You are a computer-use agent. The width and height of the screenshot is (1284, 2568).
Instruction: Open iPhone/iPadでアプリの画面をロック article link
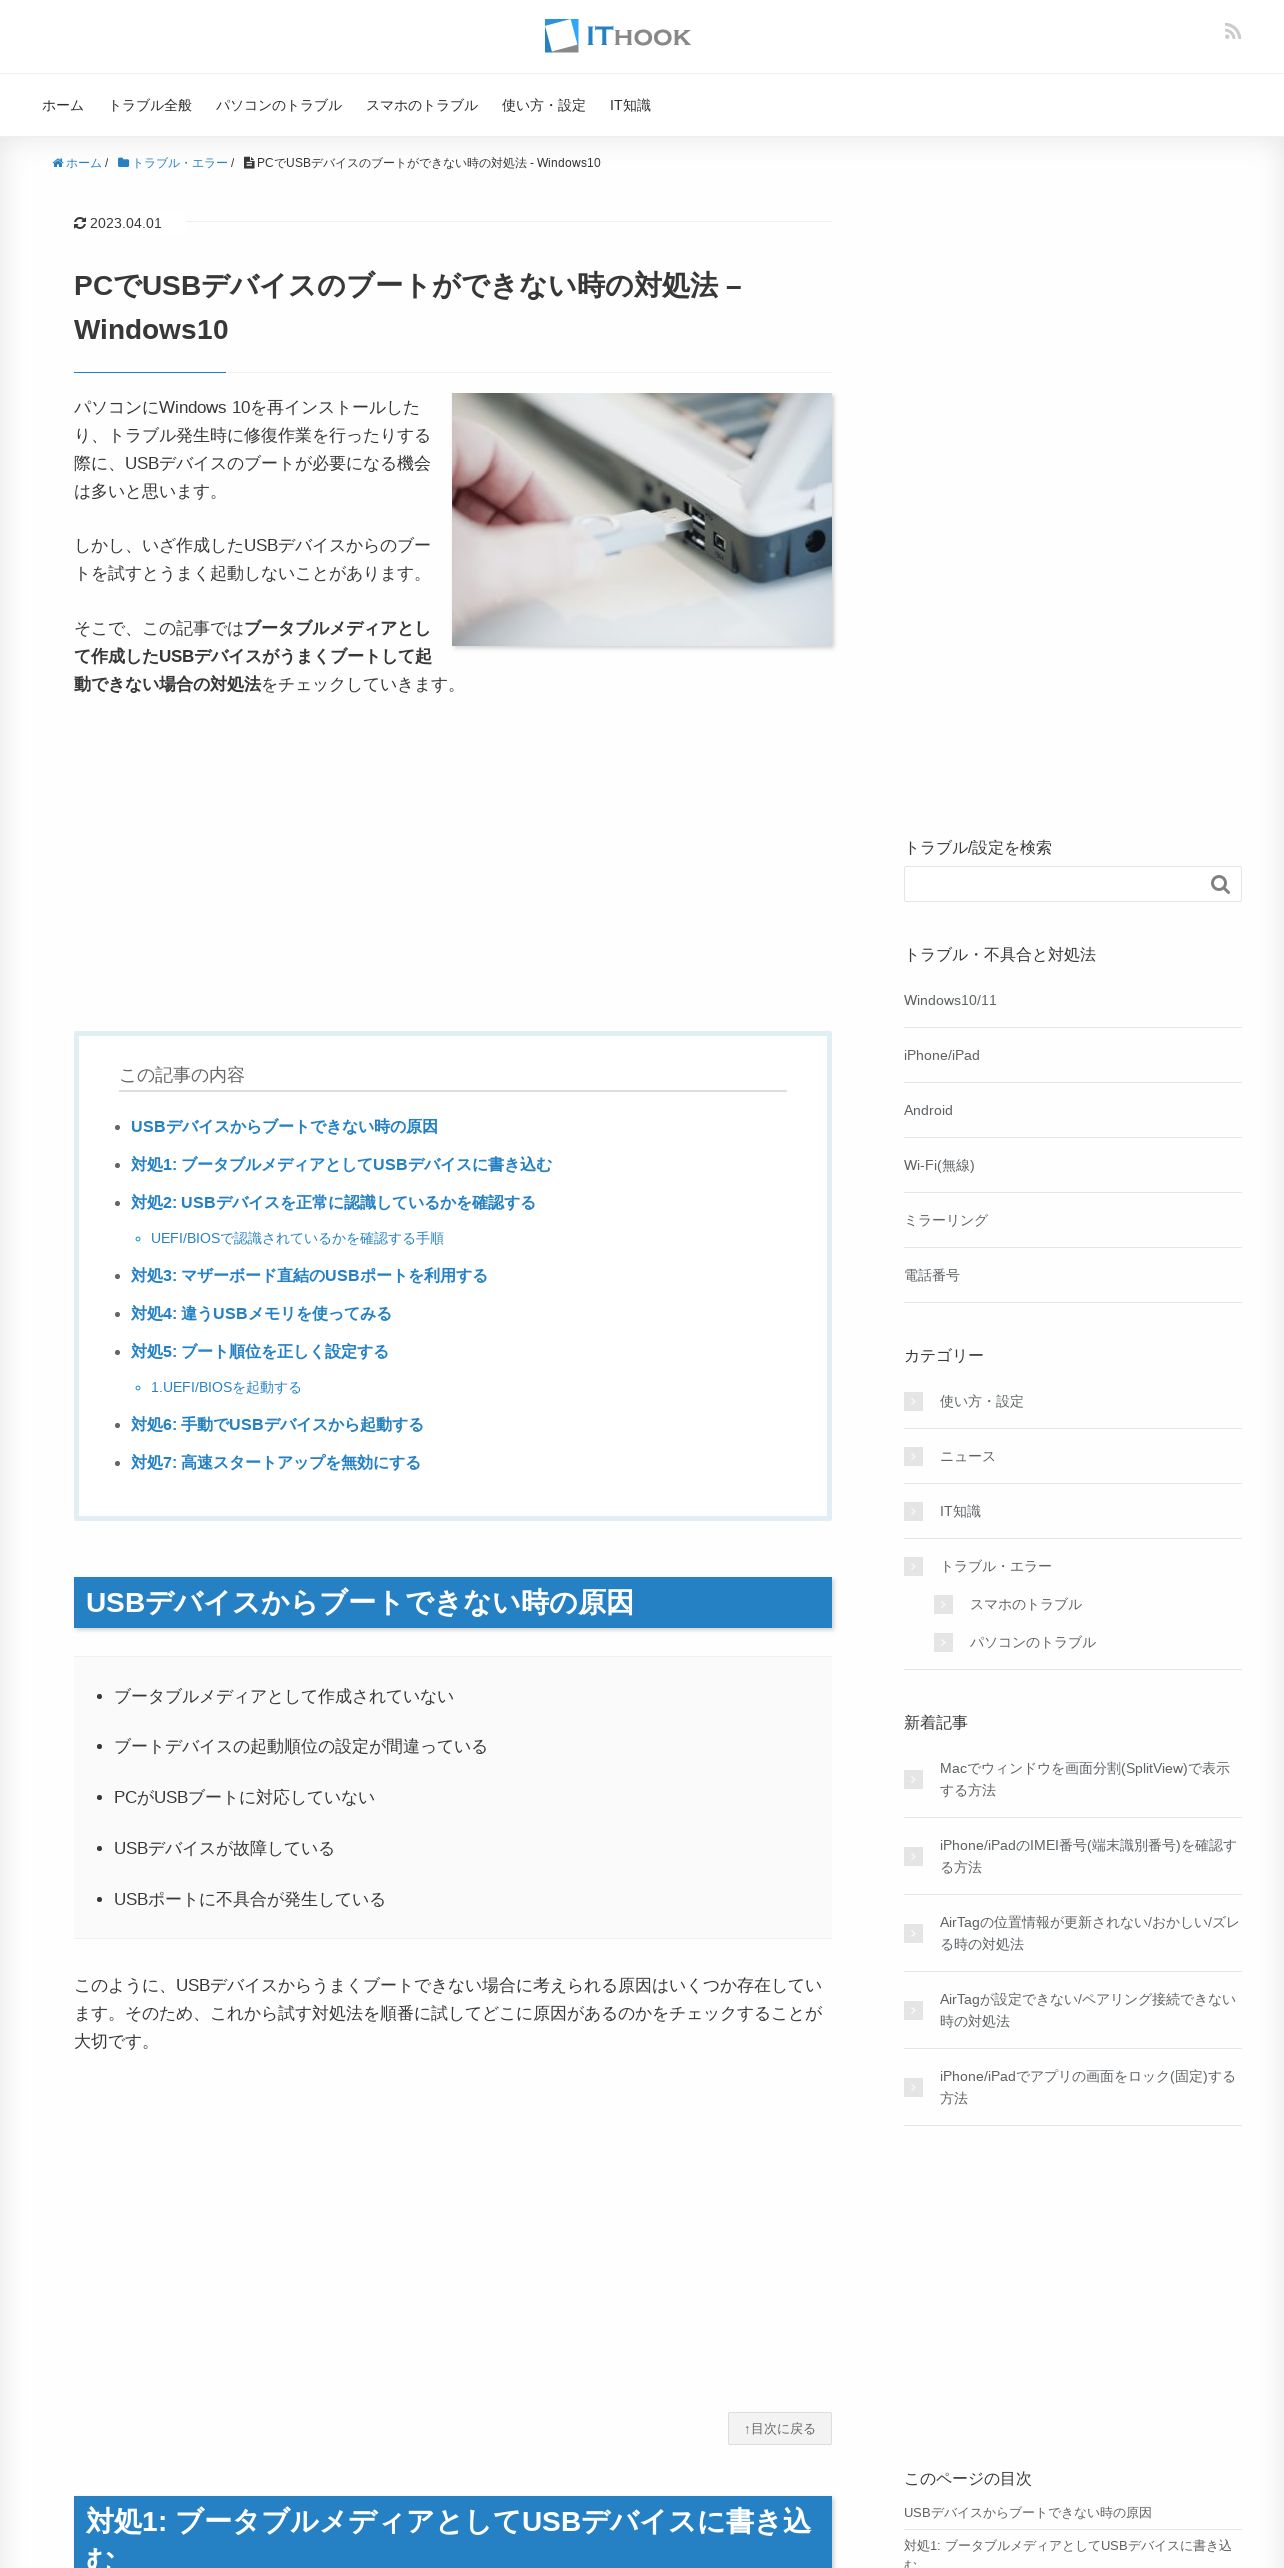click(1088, 2088)
